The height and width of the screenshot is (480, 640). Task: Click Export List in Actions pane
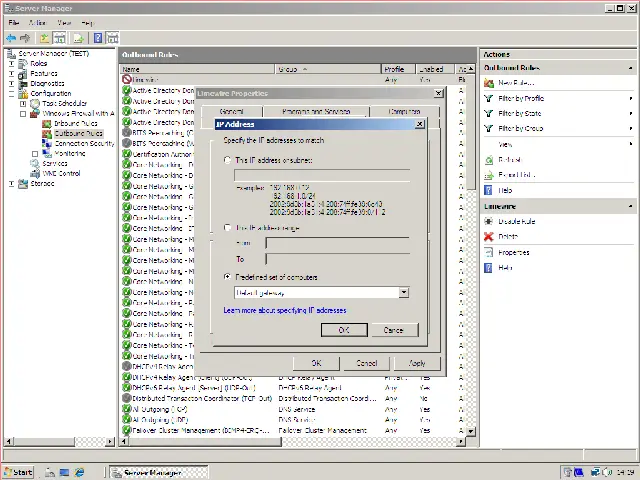[516, 175]
